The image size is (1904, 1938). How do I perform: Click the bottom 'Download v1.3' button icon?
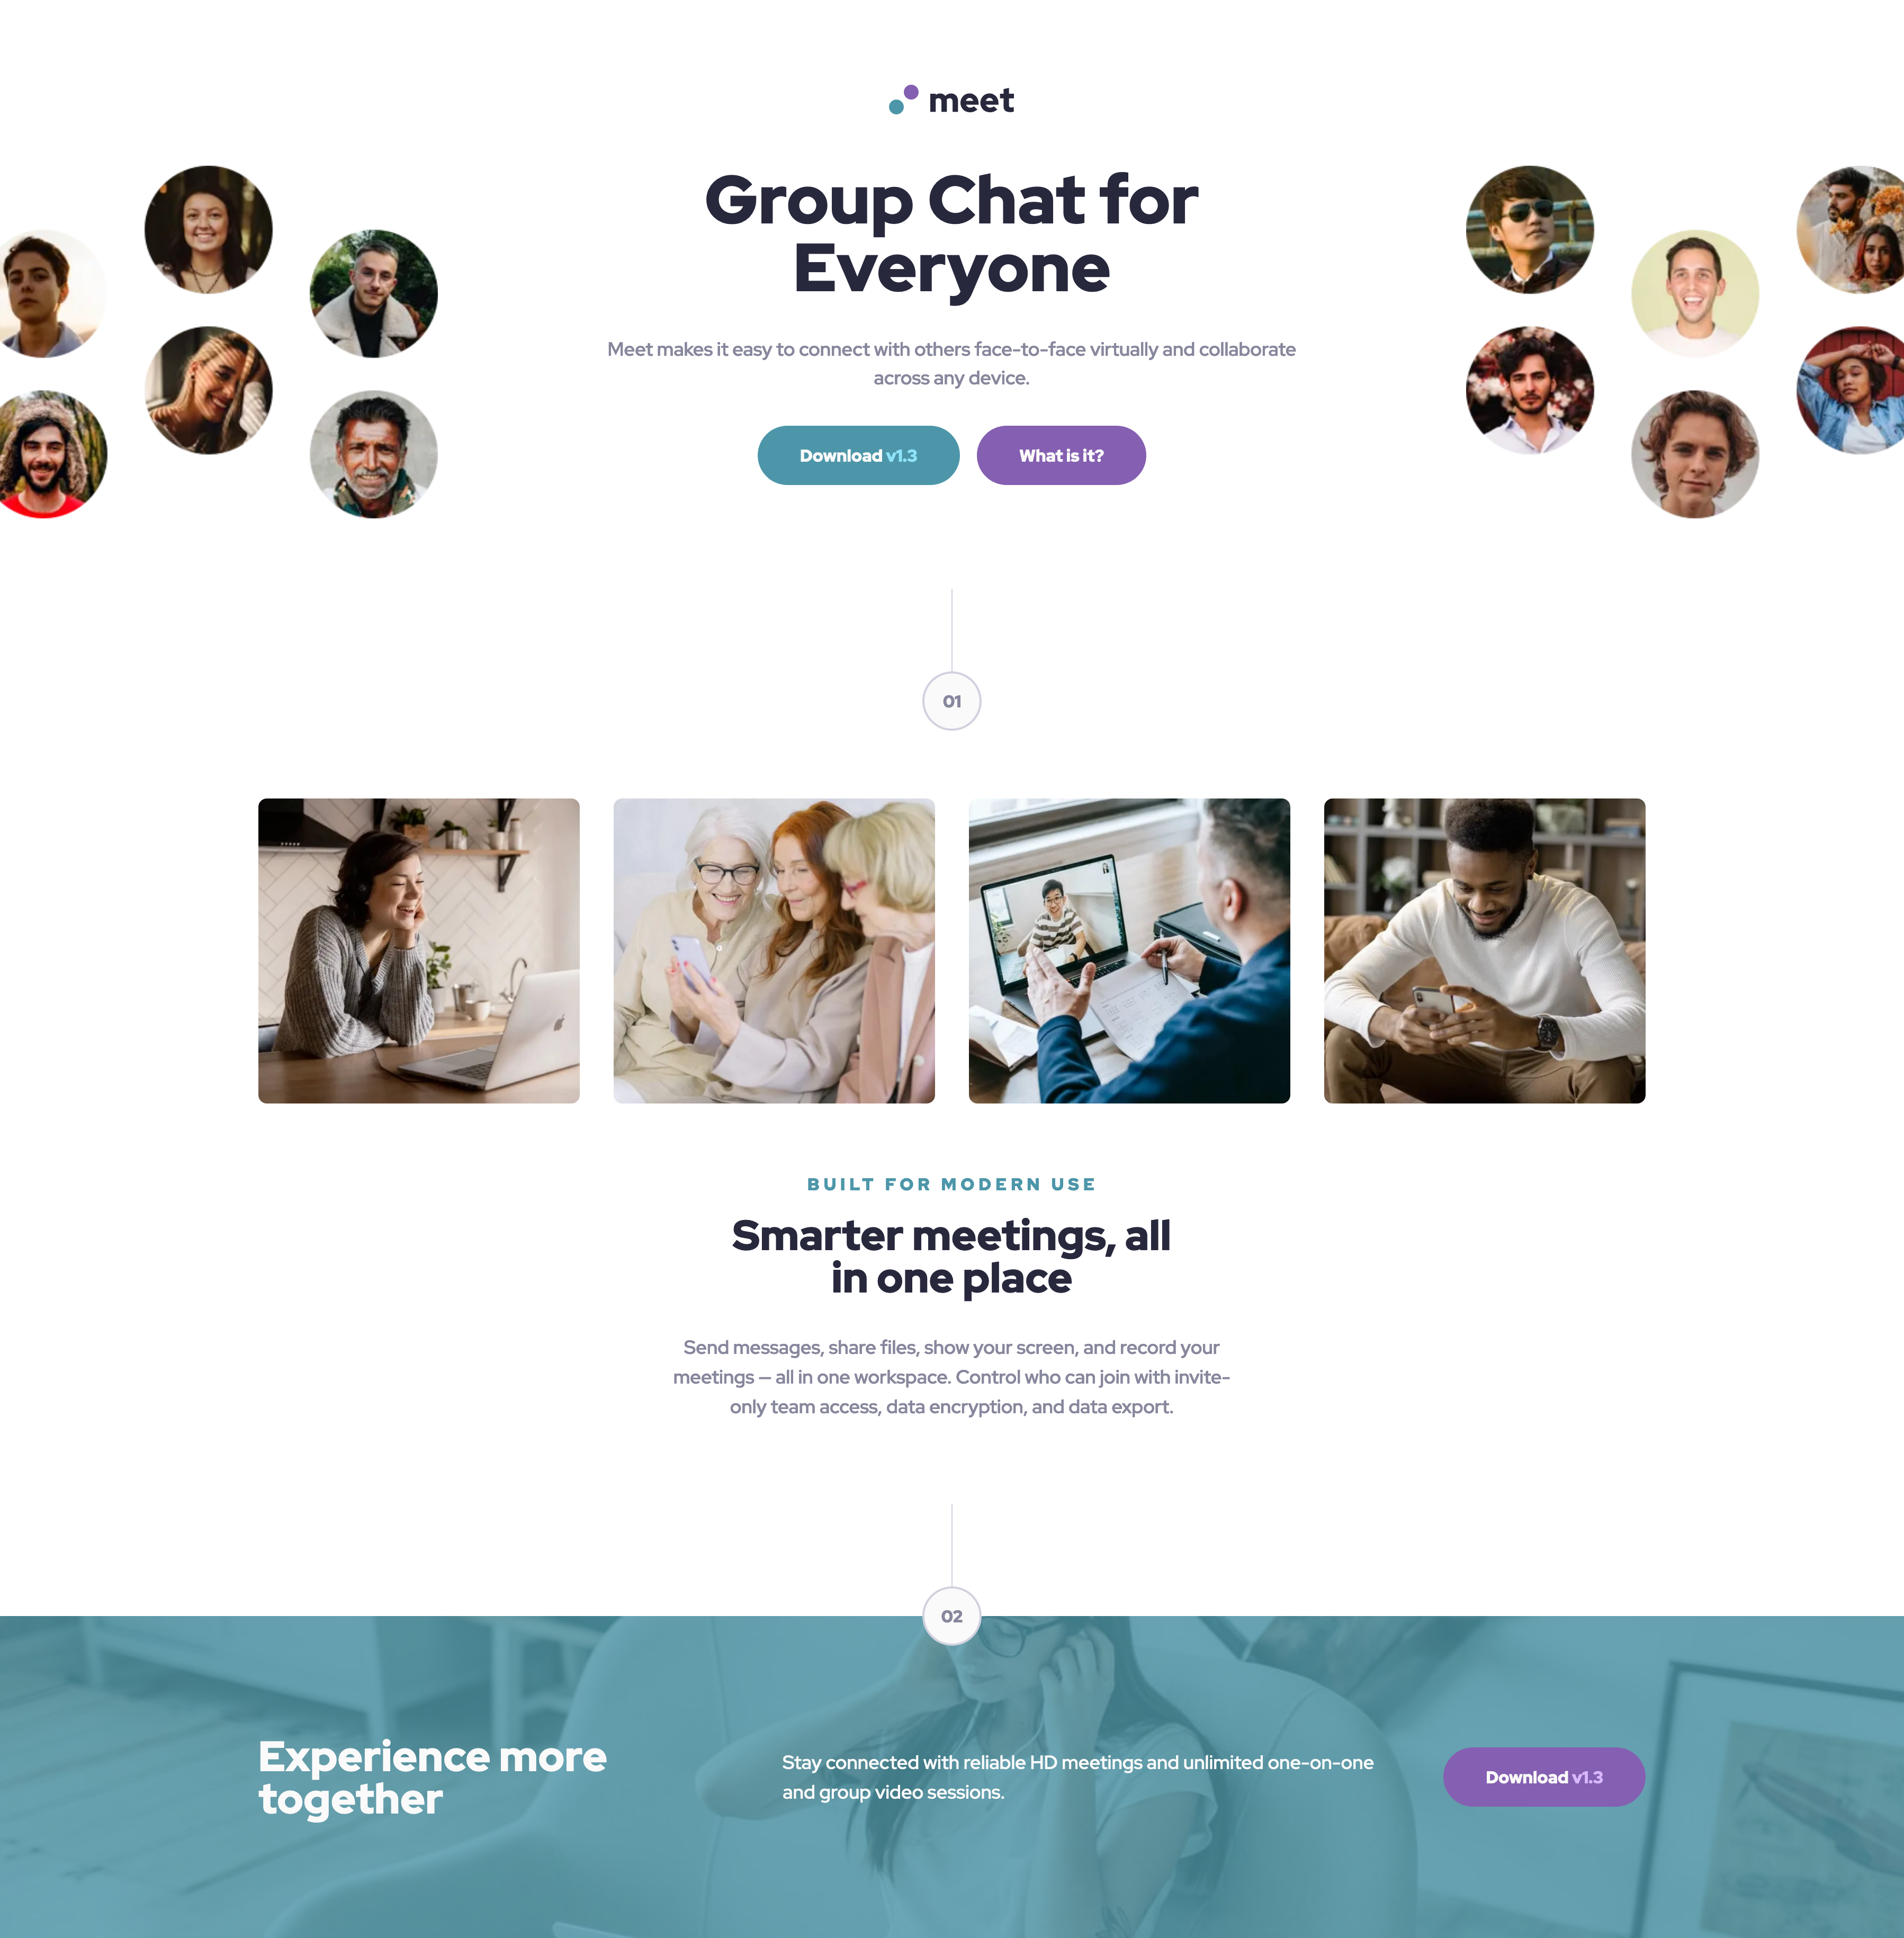(1541, 1778)
